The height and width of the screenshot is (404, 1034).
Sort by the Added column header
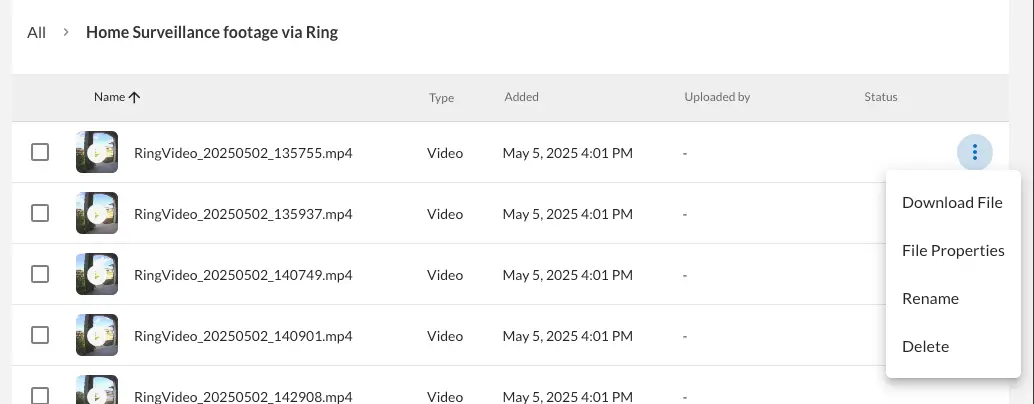[522, 97]
